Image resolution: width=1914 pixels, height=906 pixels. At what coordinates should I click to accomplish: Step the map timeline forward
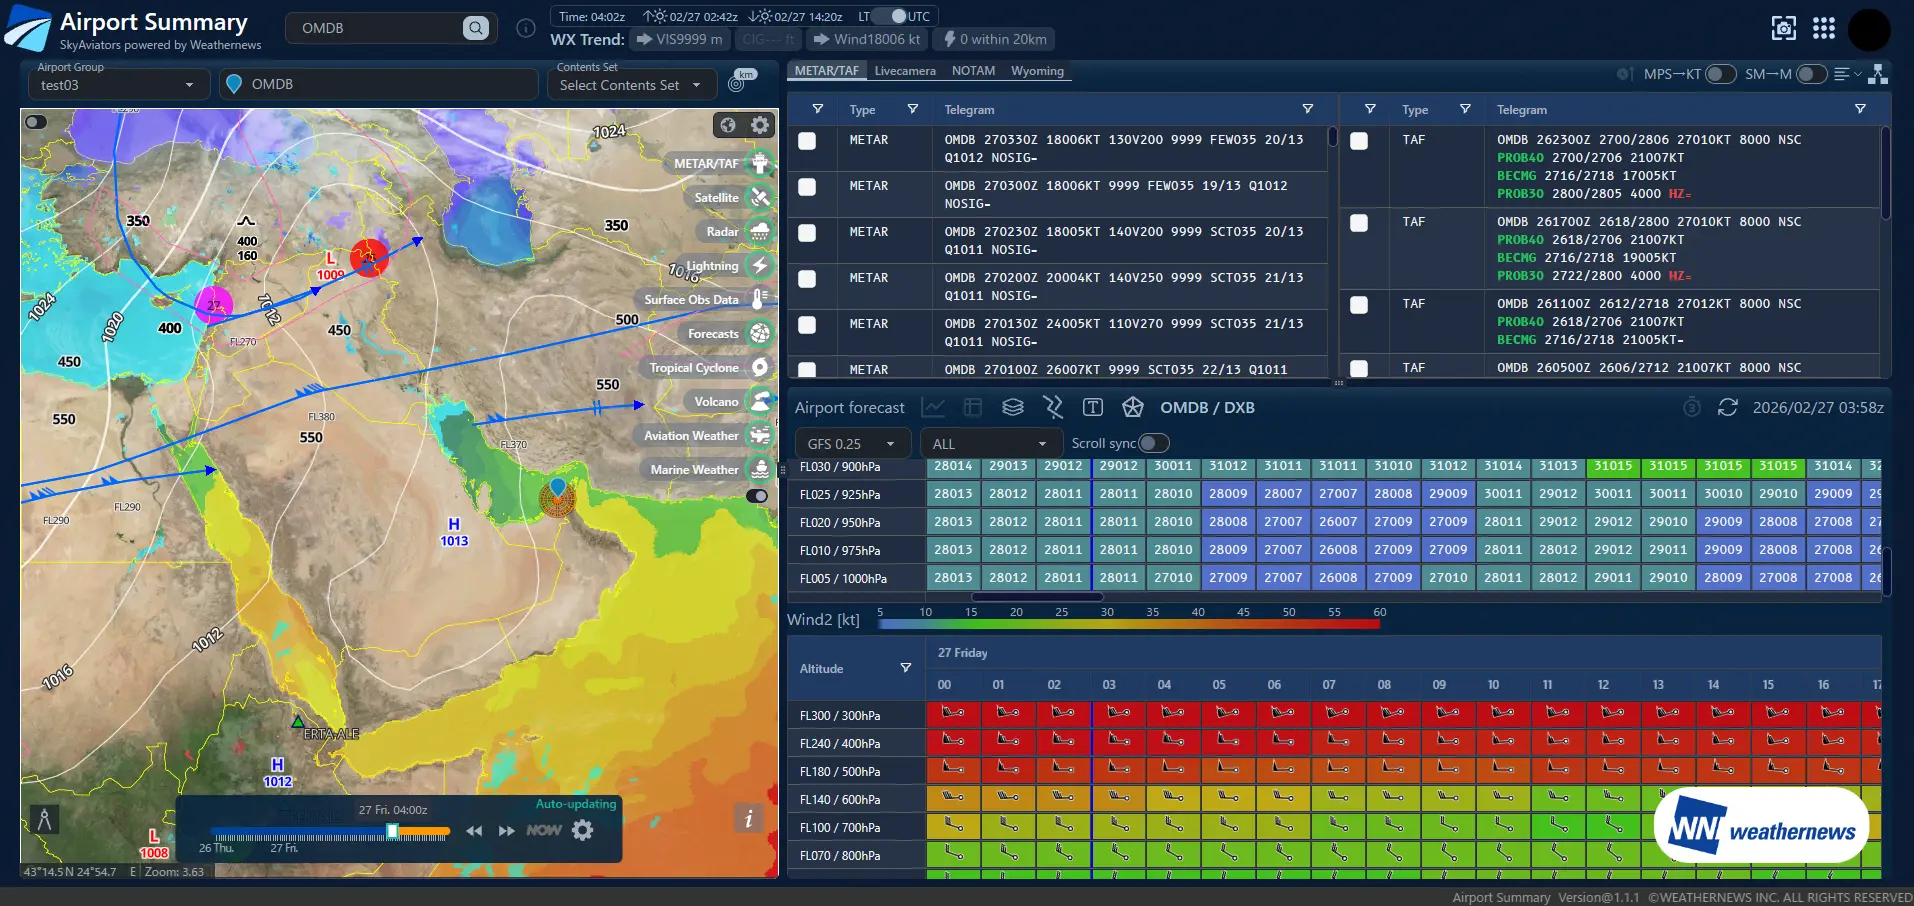pos(507,831)
